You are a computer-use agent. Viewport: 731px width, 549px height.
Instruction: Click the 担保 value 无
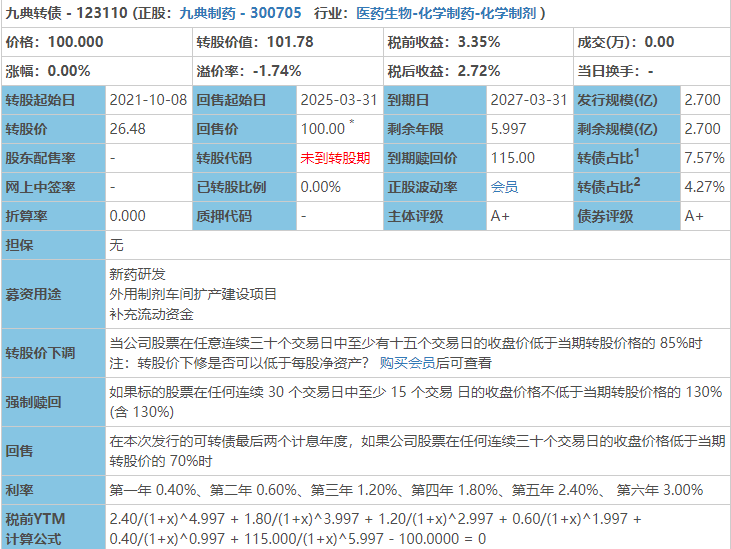point(117,245)
